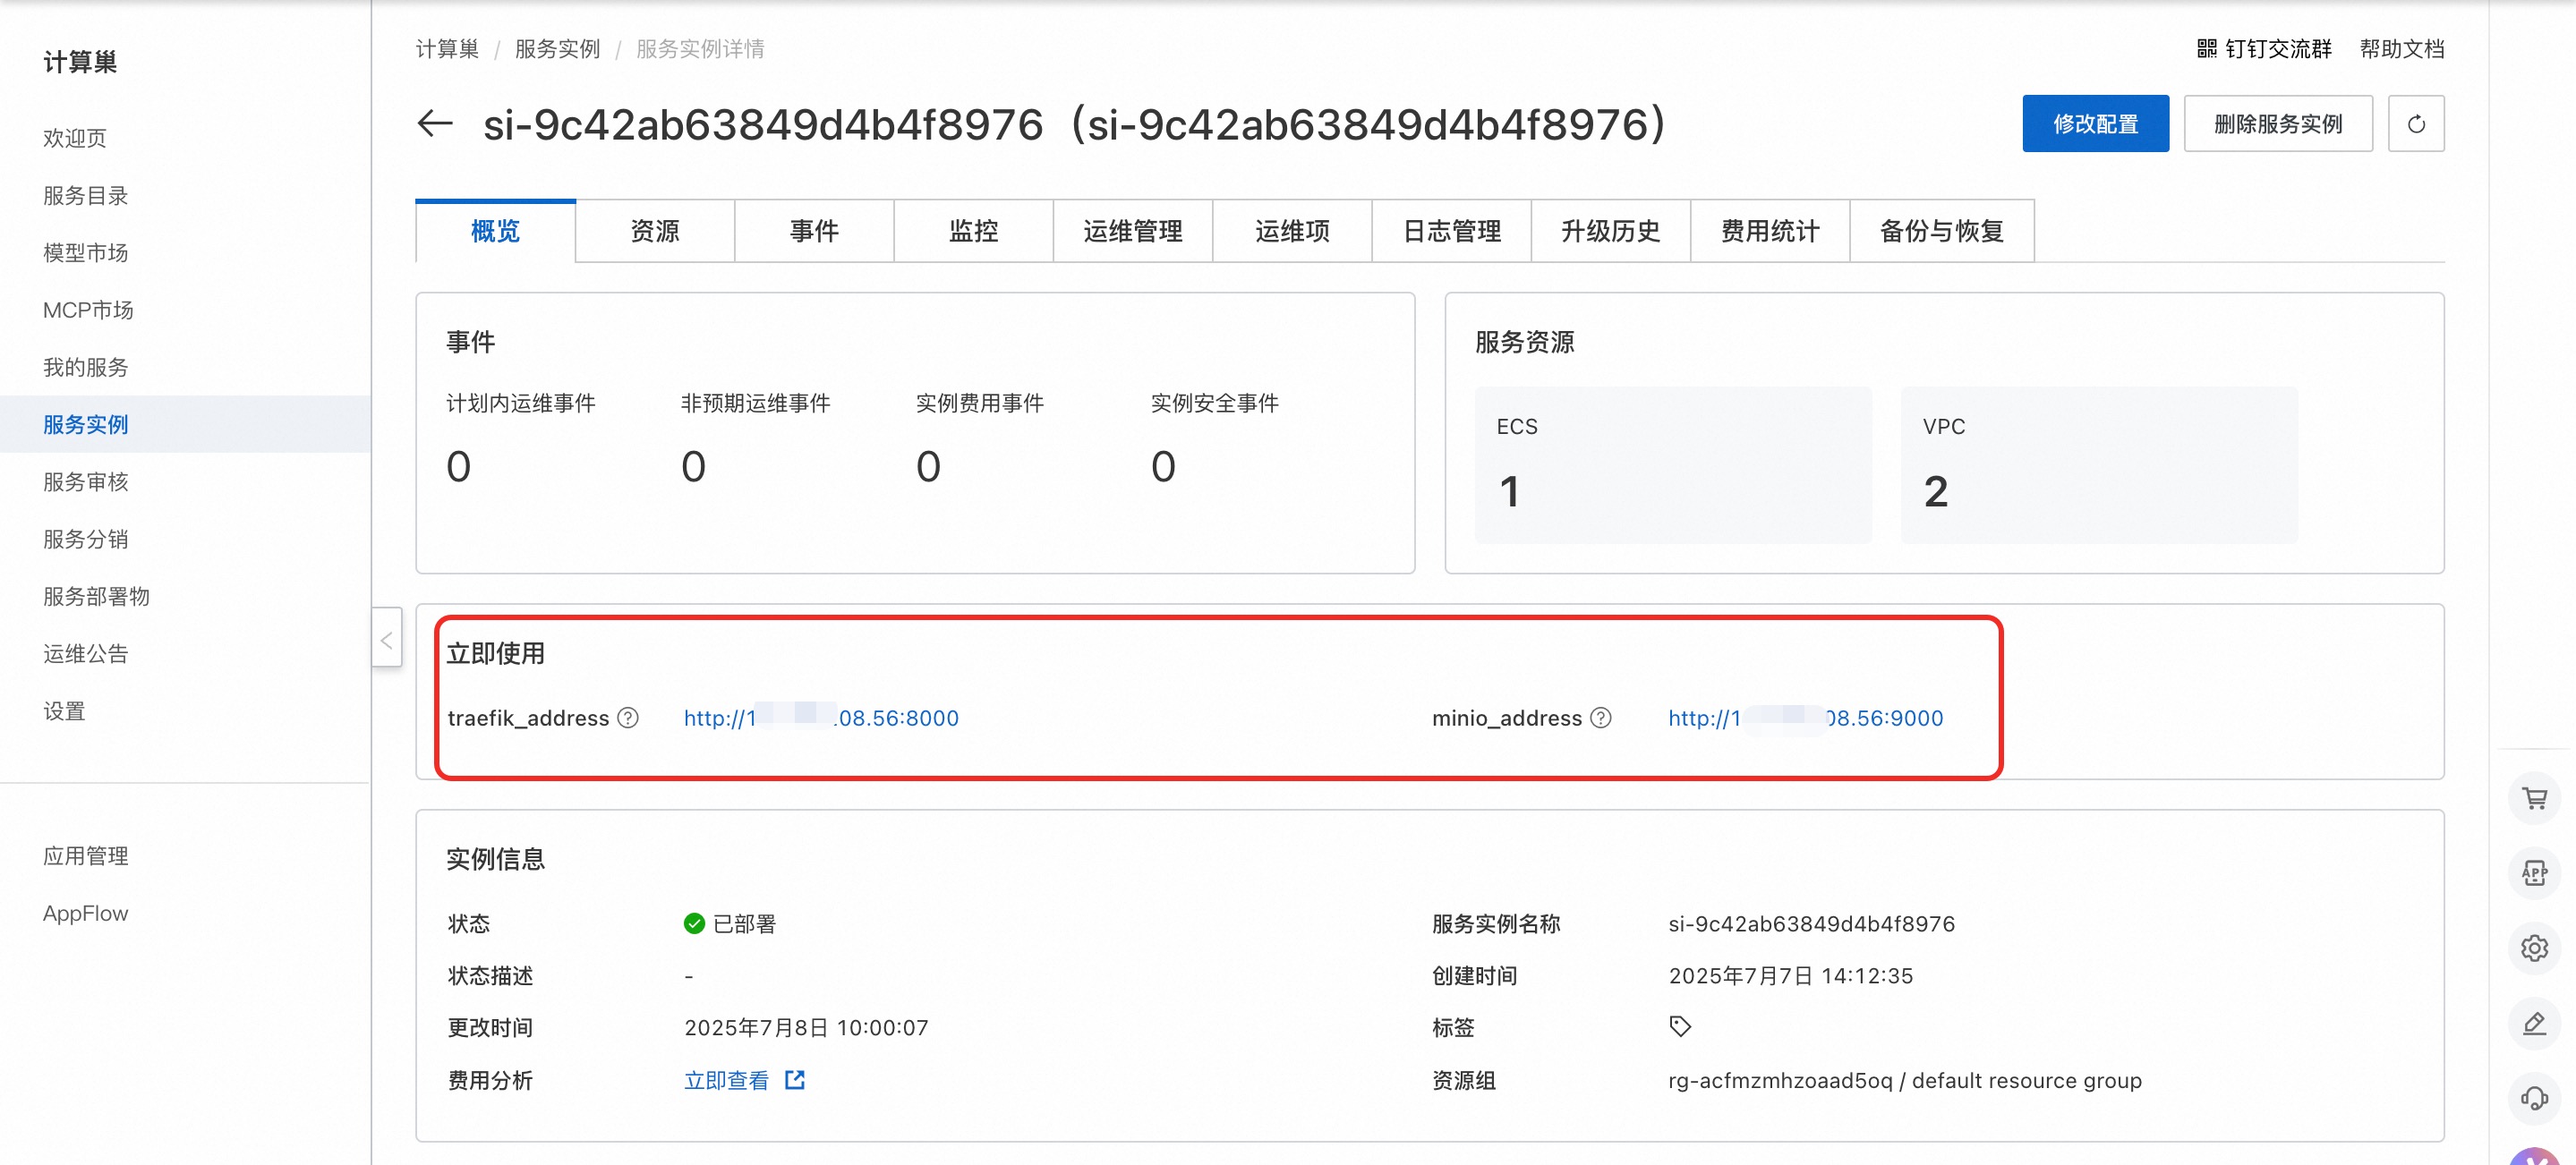This screenshot has width=2576, height=1165.
Task: Click the edit pencil icon on right sidebar
Action: click(2533, 1023)
